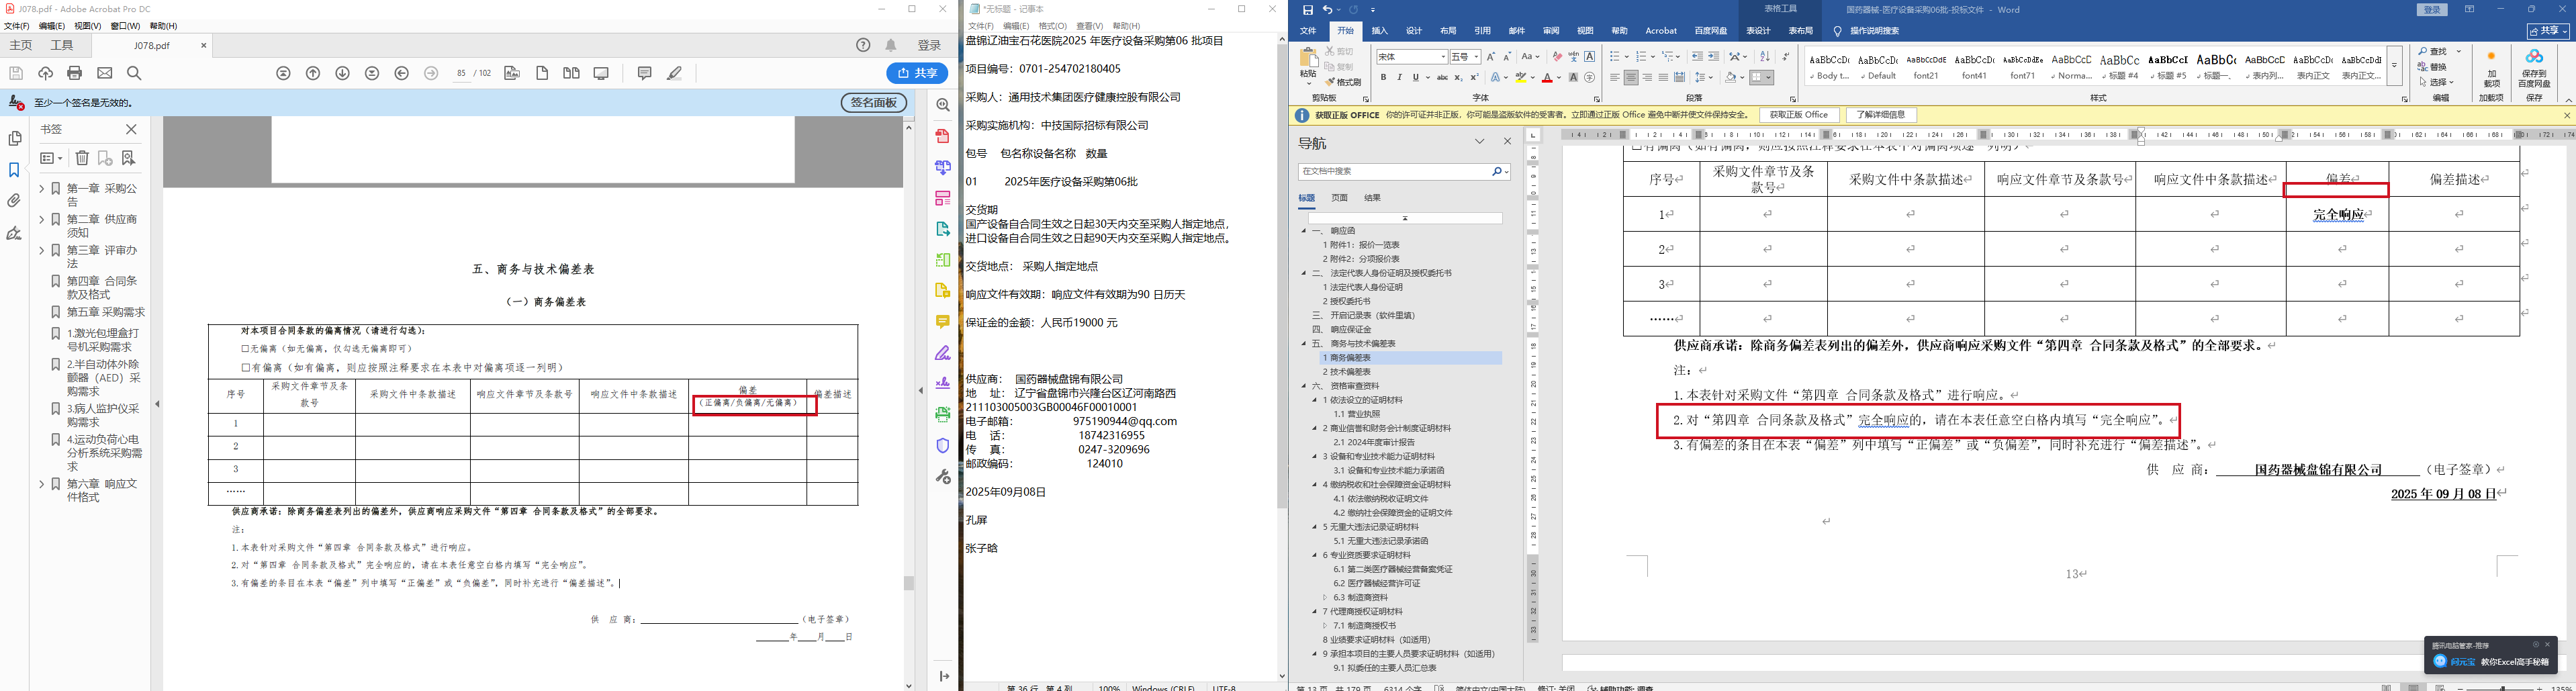The image size is (2576, 691).
Task: Open the 工具 tab in Acrobat
Action: tap(62, 45)
